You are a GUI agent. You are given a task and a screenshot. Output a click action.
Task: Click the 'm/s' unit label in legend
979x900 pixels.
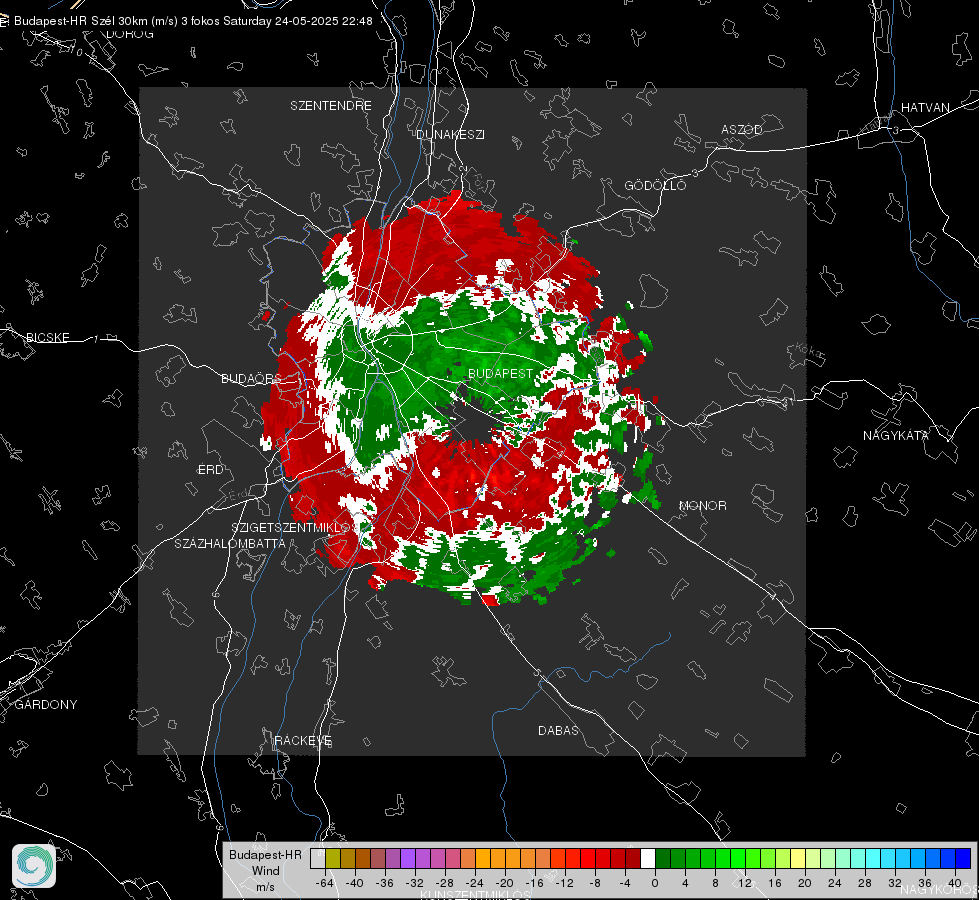click(x=265, y=887)
